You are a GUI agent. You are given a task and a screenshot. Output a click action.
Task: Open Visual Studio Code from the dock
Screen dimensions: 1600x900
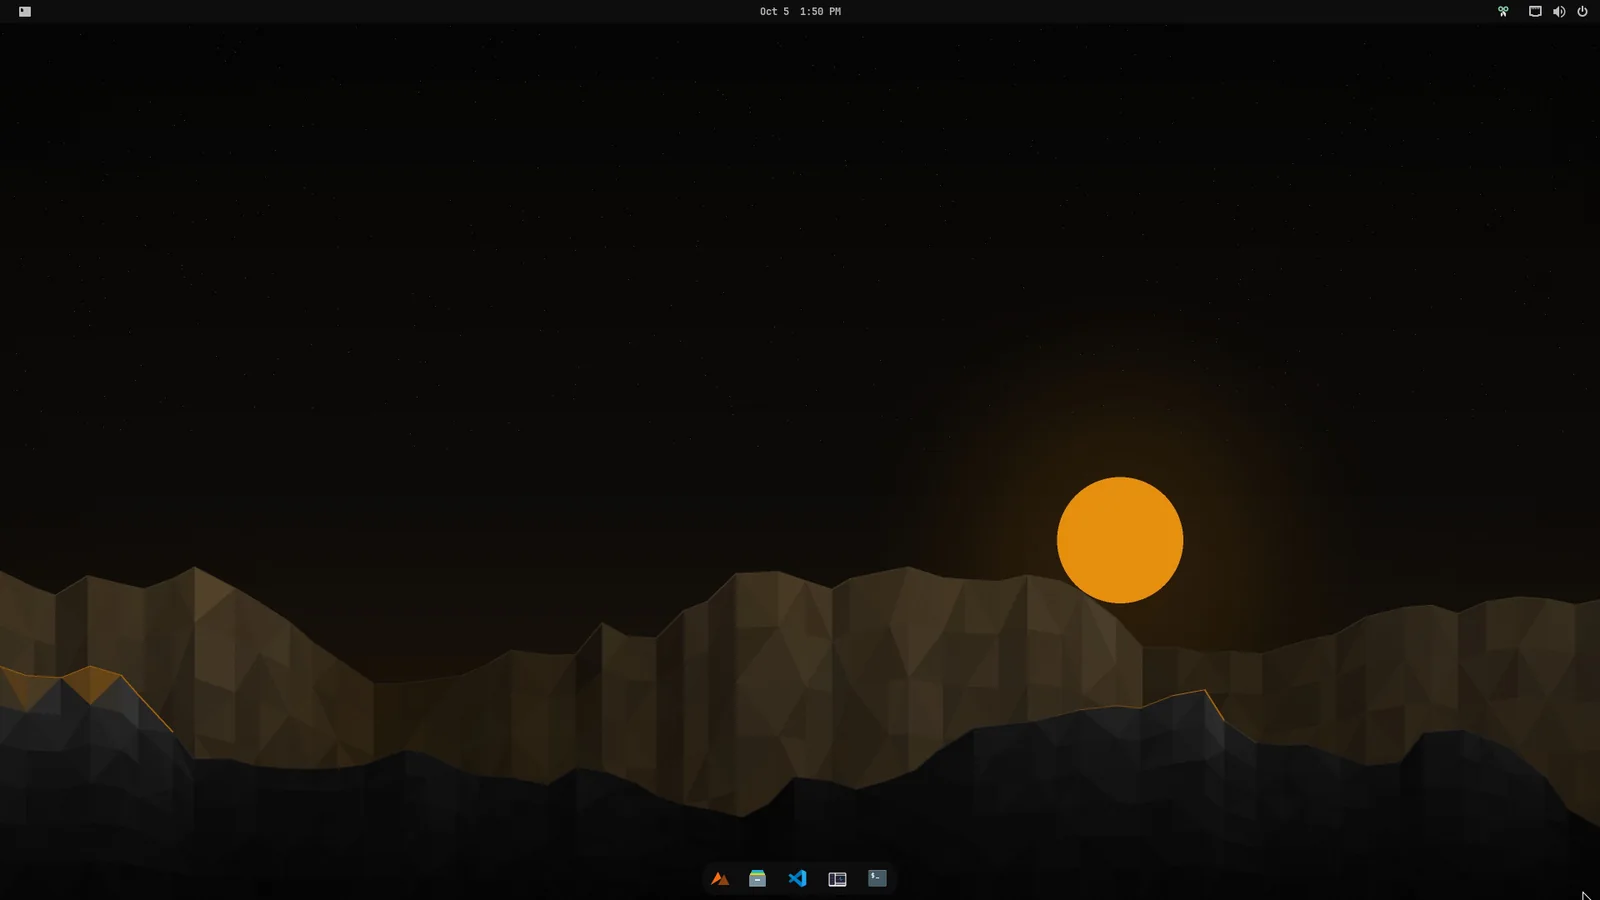point(797,879)
